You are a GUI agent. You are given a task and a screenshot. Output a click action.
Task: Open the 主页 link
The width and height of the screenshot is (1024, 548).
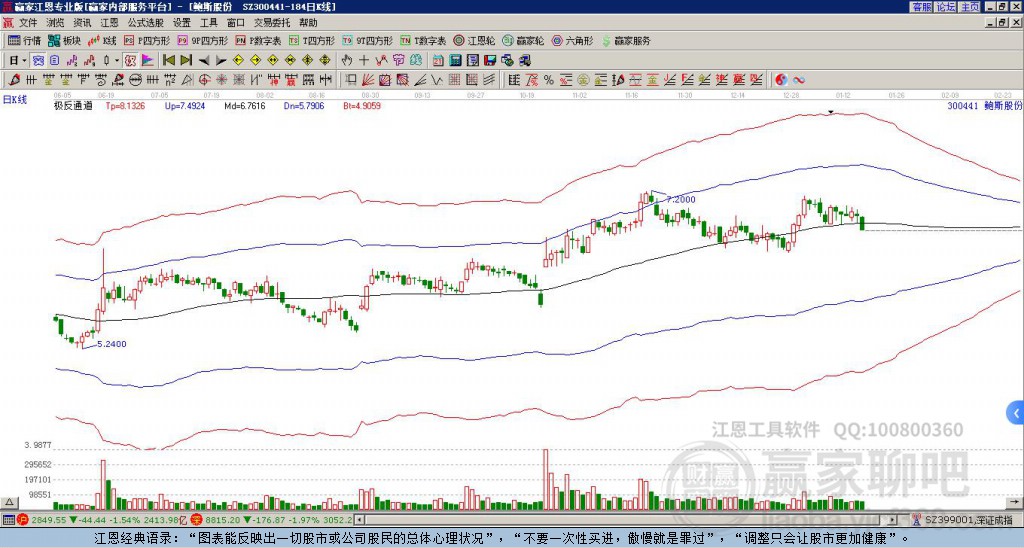pyautogui.click(x=970, y=7)
